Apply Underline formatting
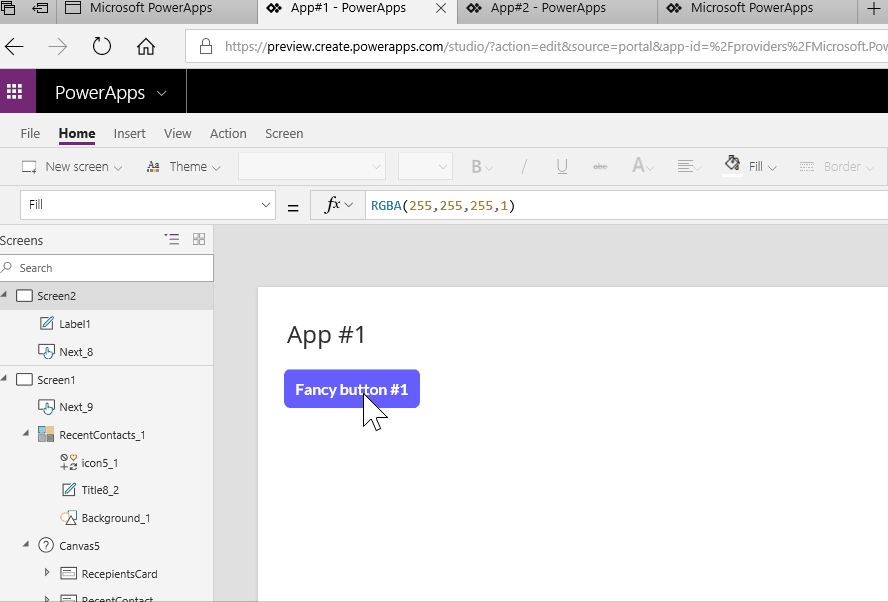 tap(561, 166)
